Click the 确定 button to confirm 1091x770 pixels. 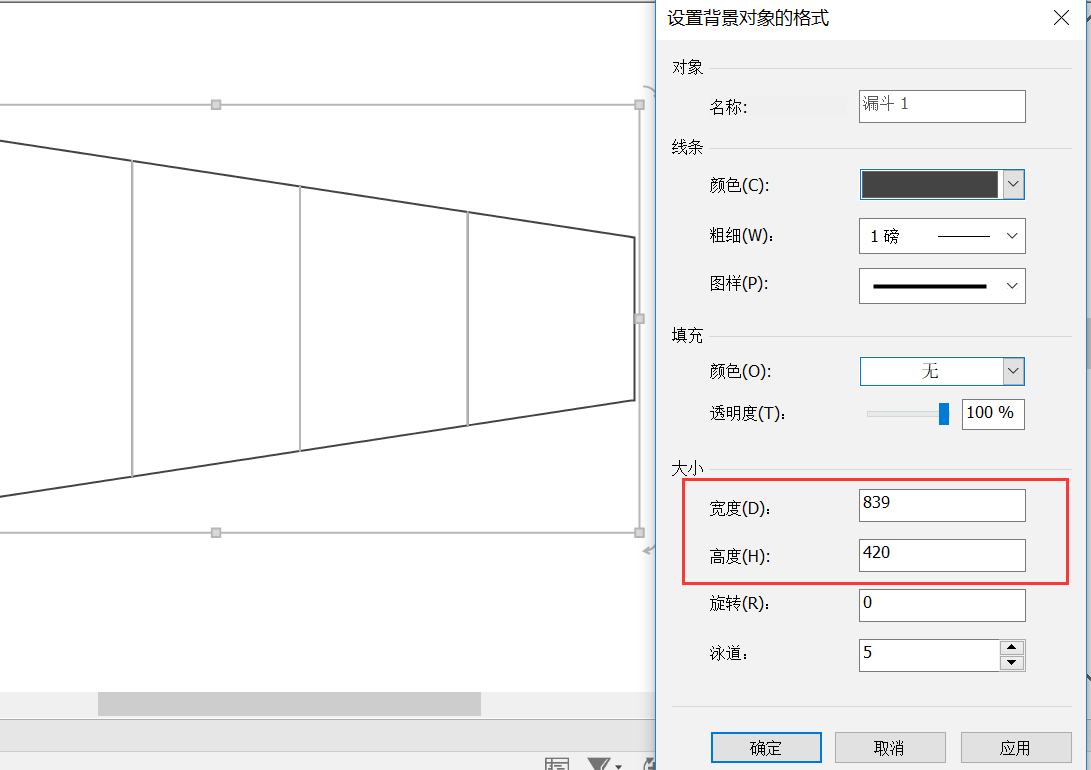(766, 748)
